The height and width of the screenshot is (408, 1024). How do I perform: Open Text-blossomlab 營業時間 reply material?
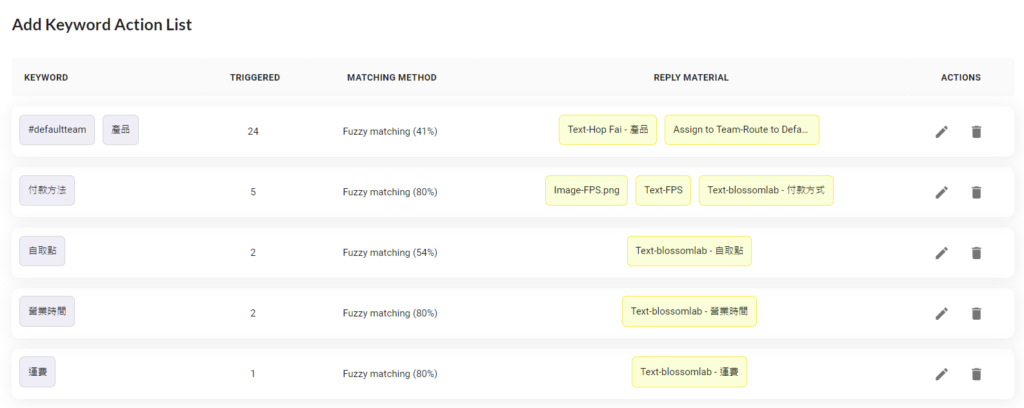(x=689, y=311)
